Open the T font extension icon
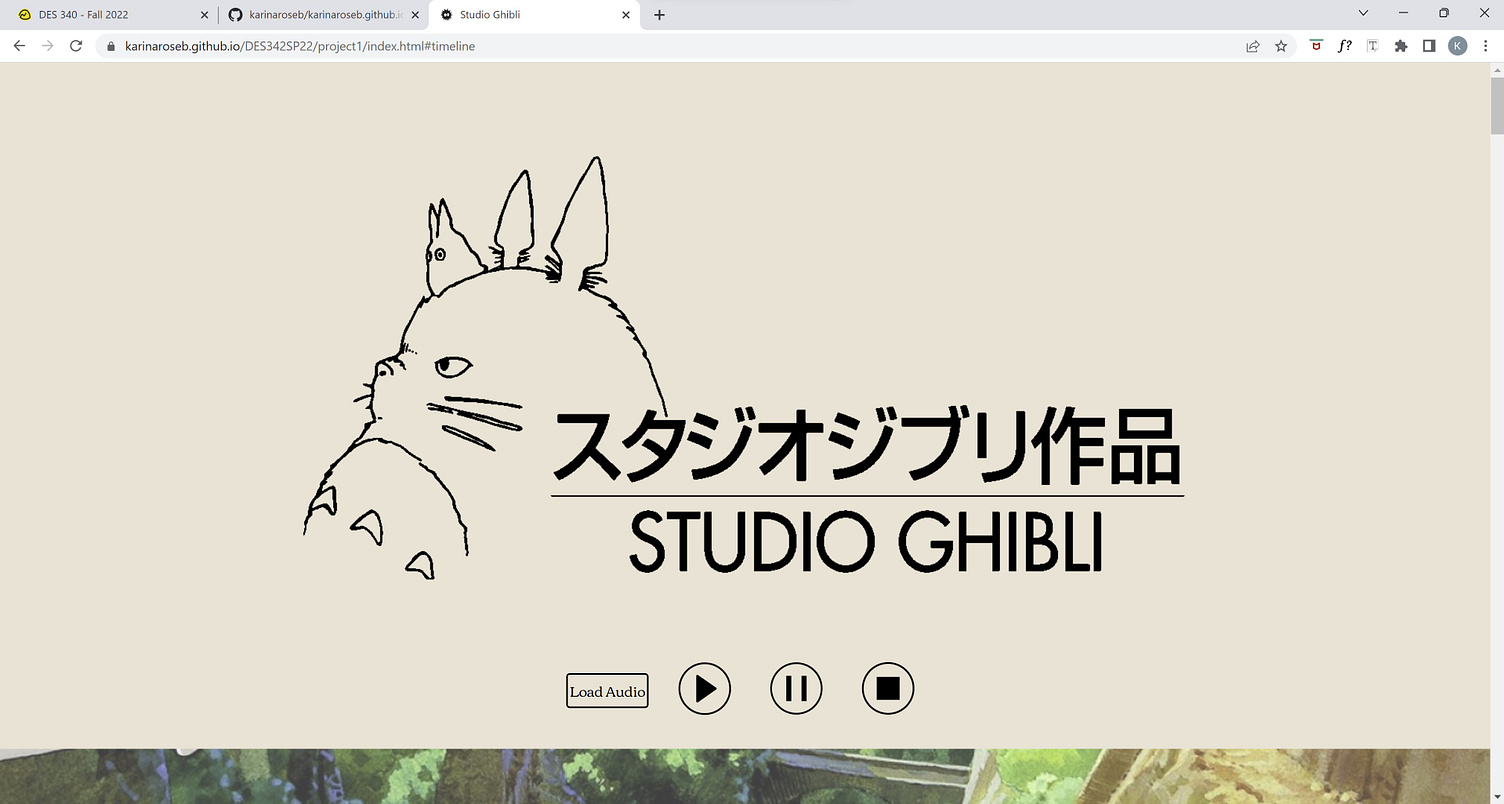This screenshot has height=804, width=1504. (1373, 46)
